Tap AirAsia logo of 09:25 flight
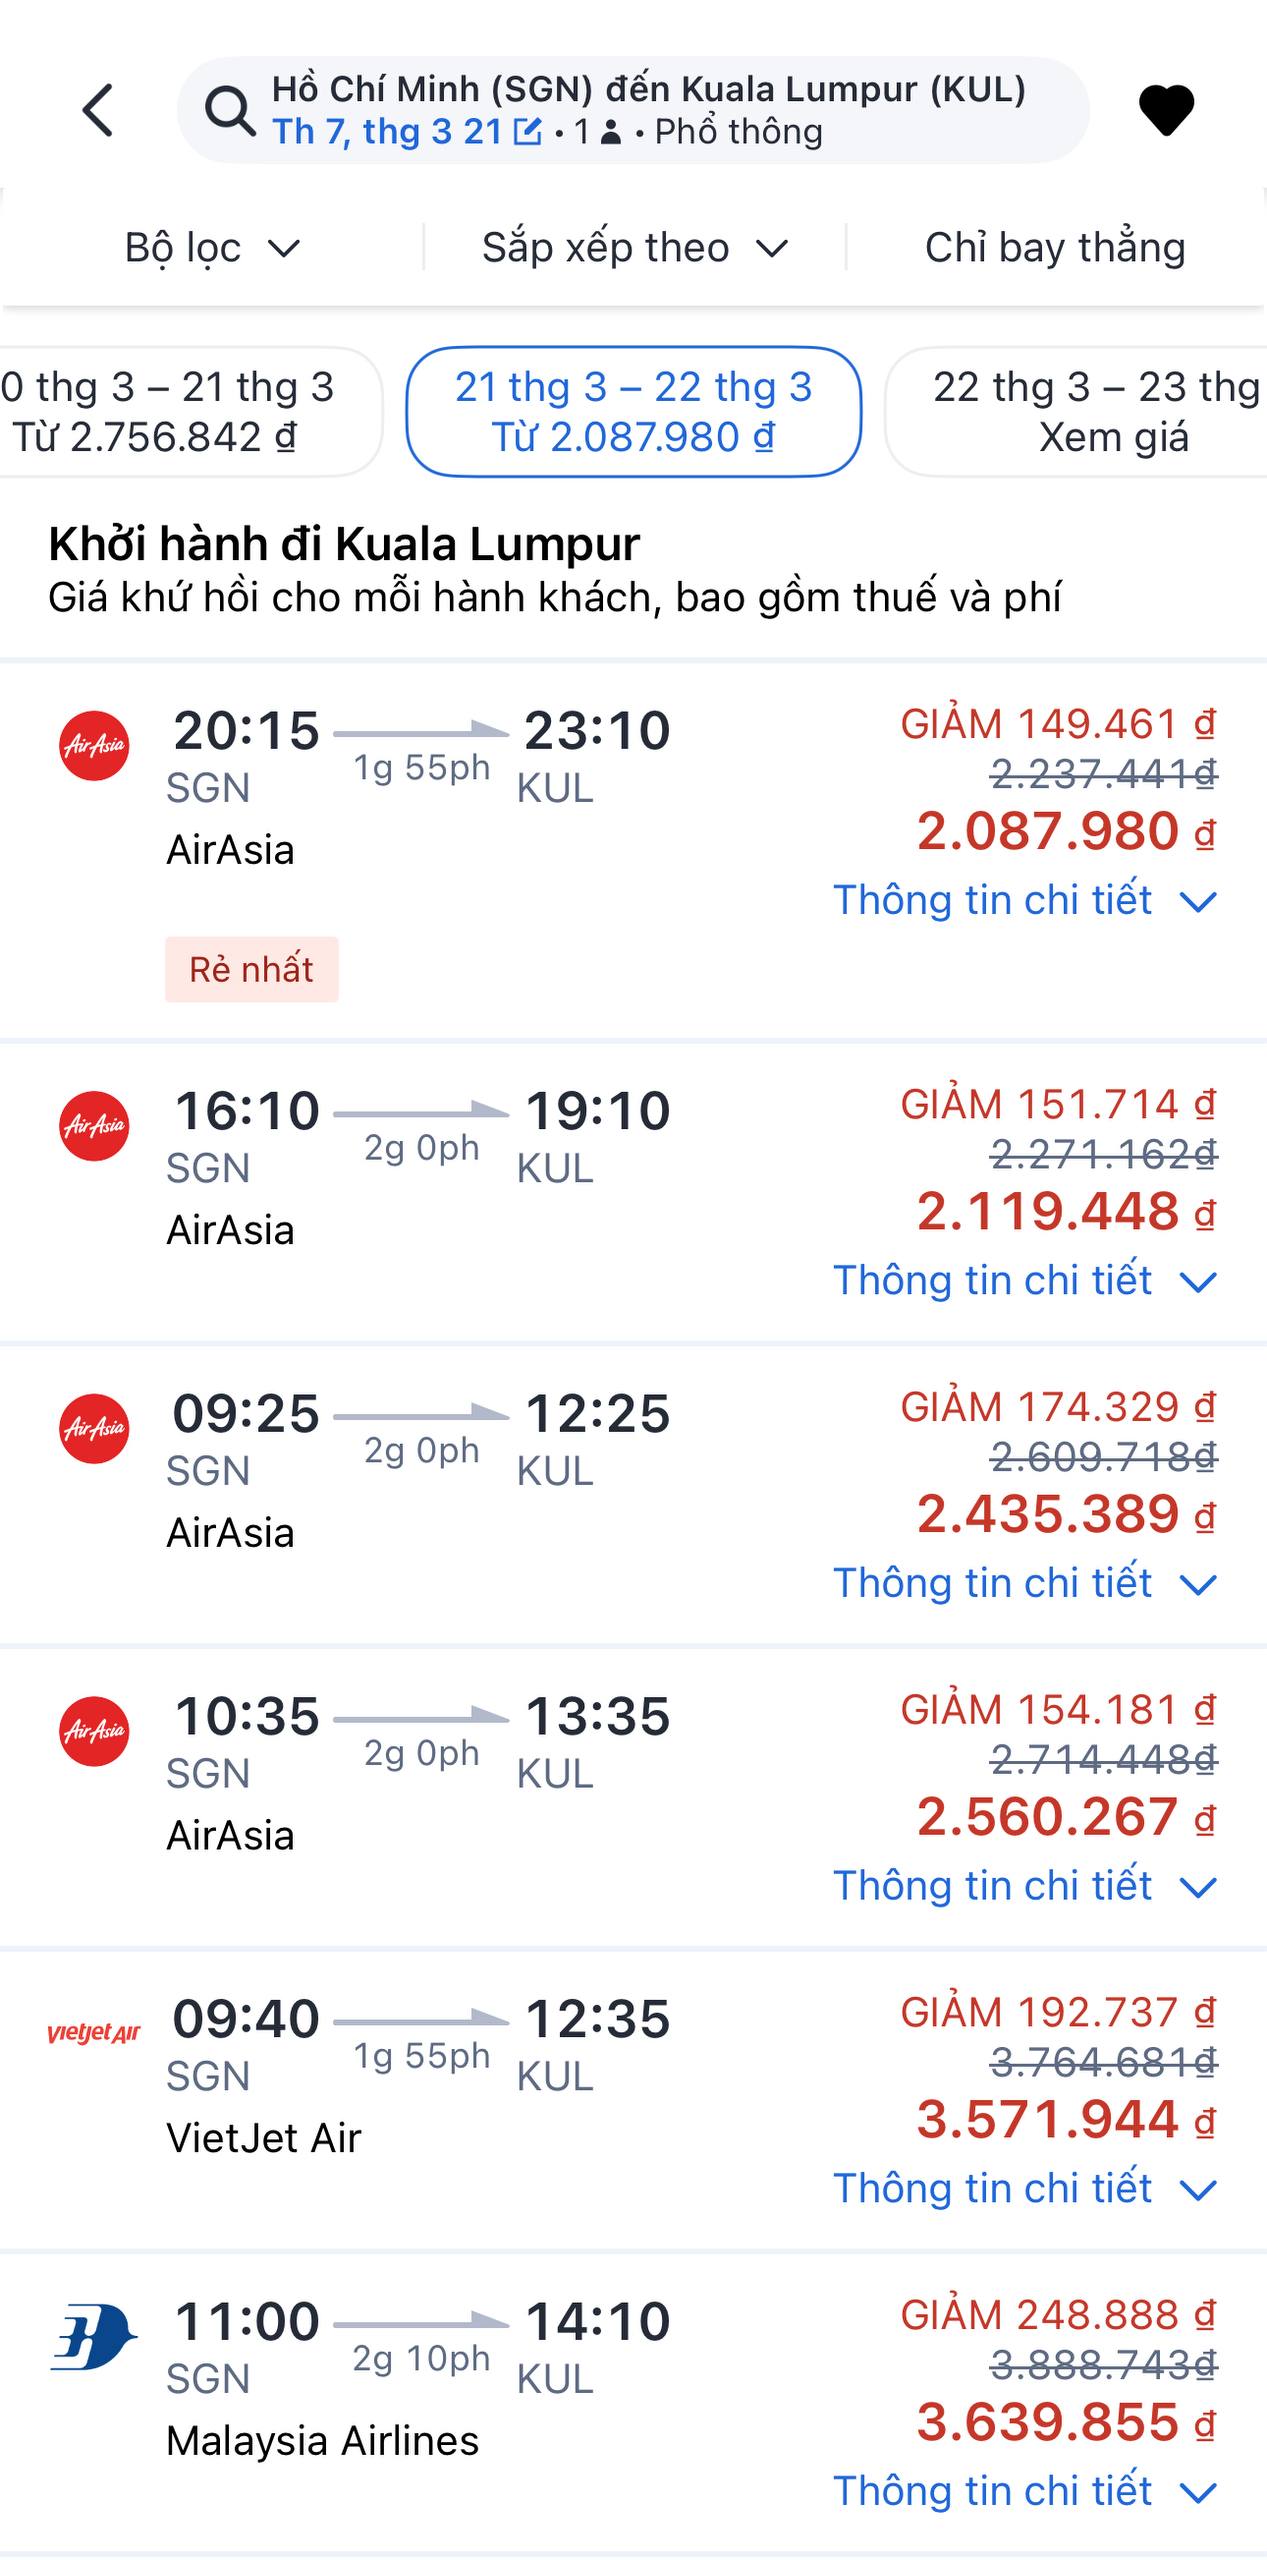This screenshot has width=1267, height=2560. coord(94,1429)
